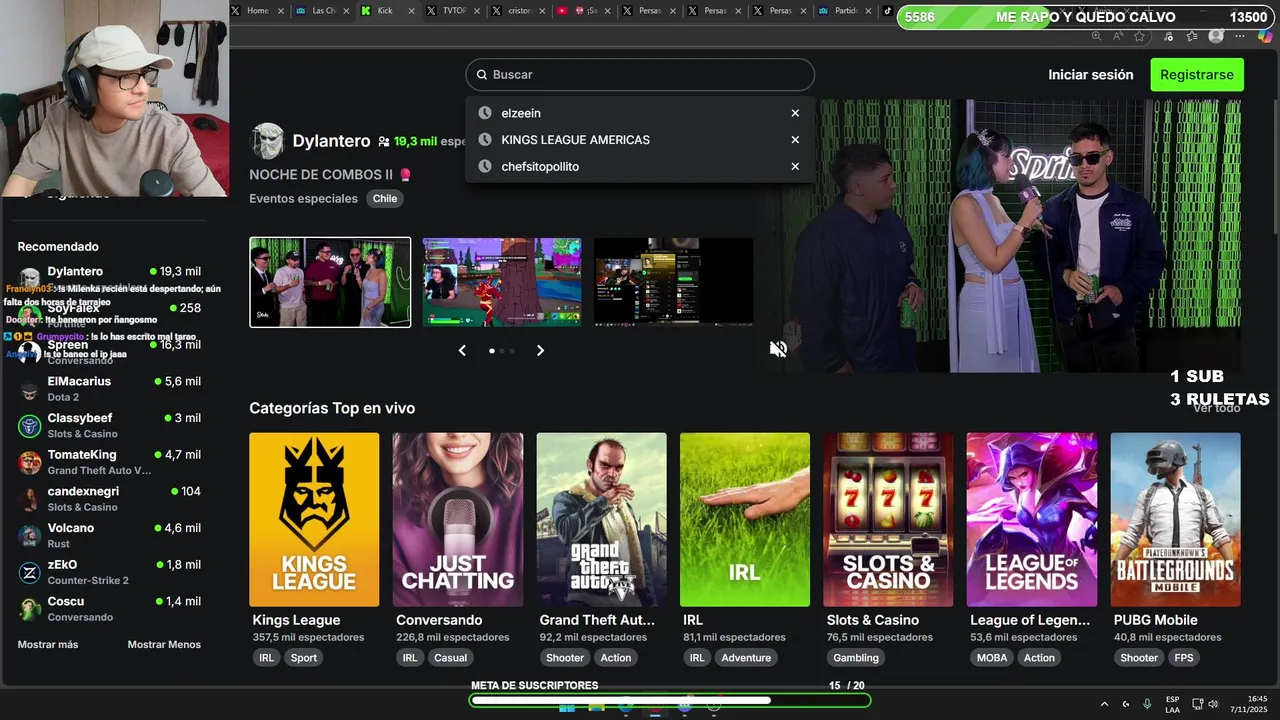
Task: Open the browser profile avatar icon
Action: point(1216,36)
